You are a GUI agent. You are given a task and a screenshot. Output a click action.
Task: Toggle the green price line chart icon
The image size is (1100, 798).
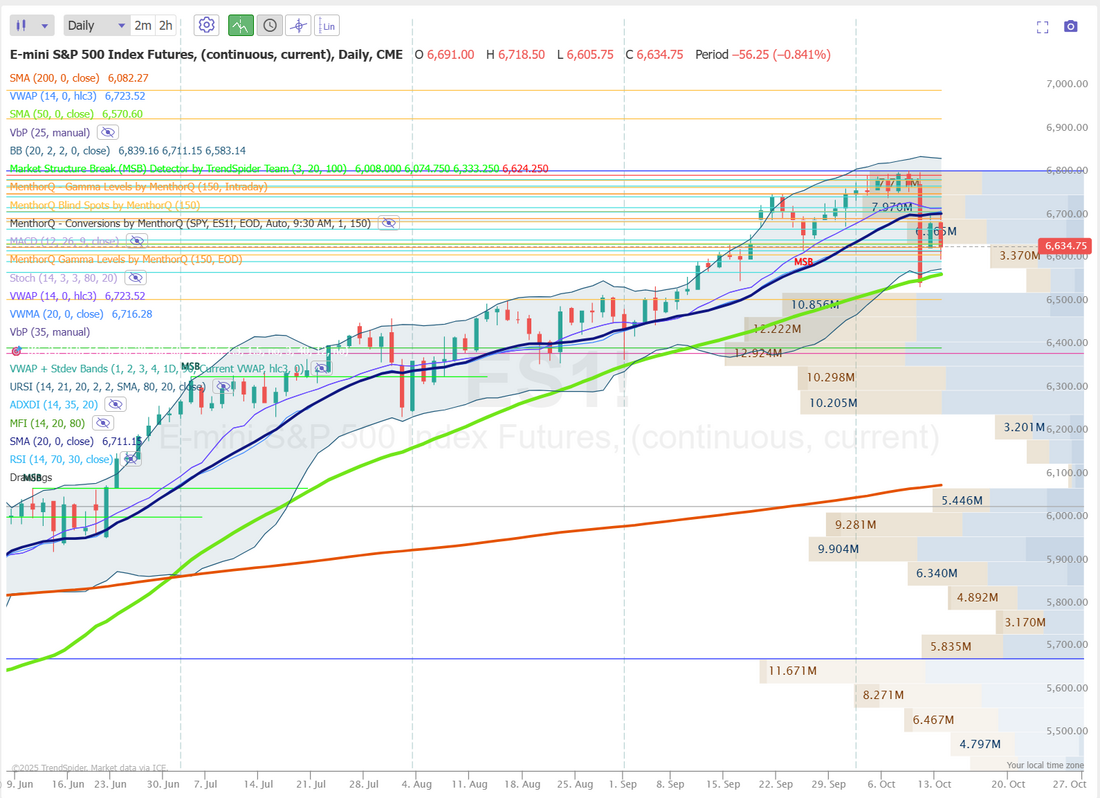click(x=240, y=25)
